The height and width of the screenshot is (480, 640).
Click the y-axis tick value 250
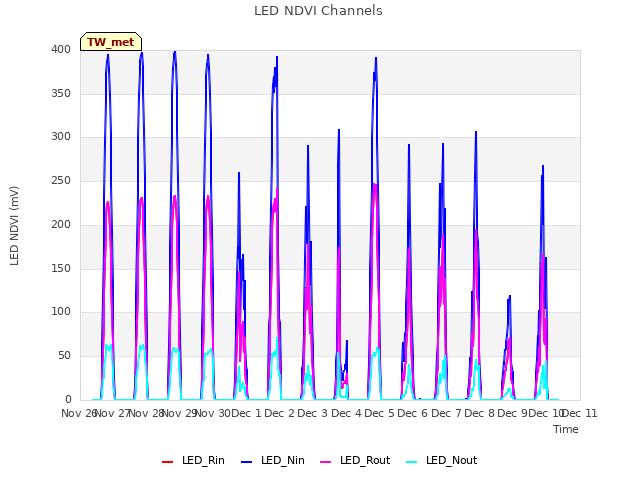tap(61, 180)
